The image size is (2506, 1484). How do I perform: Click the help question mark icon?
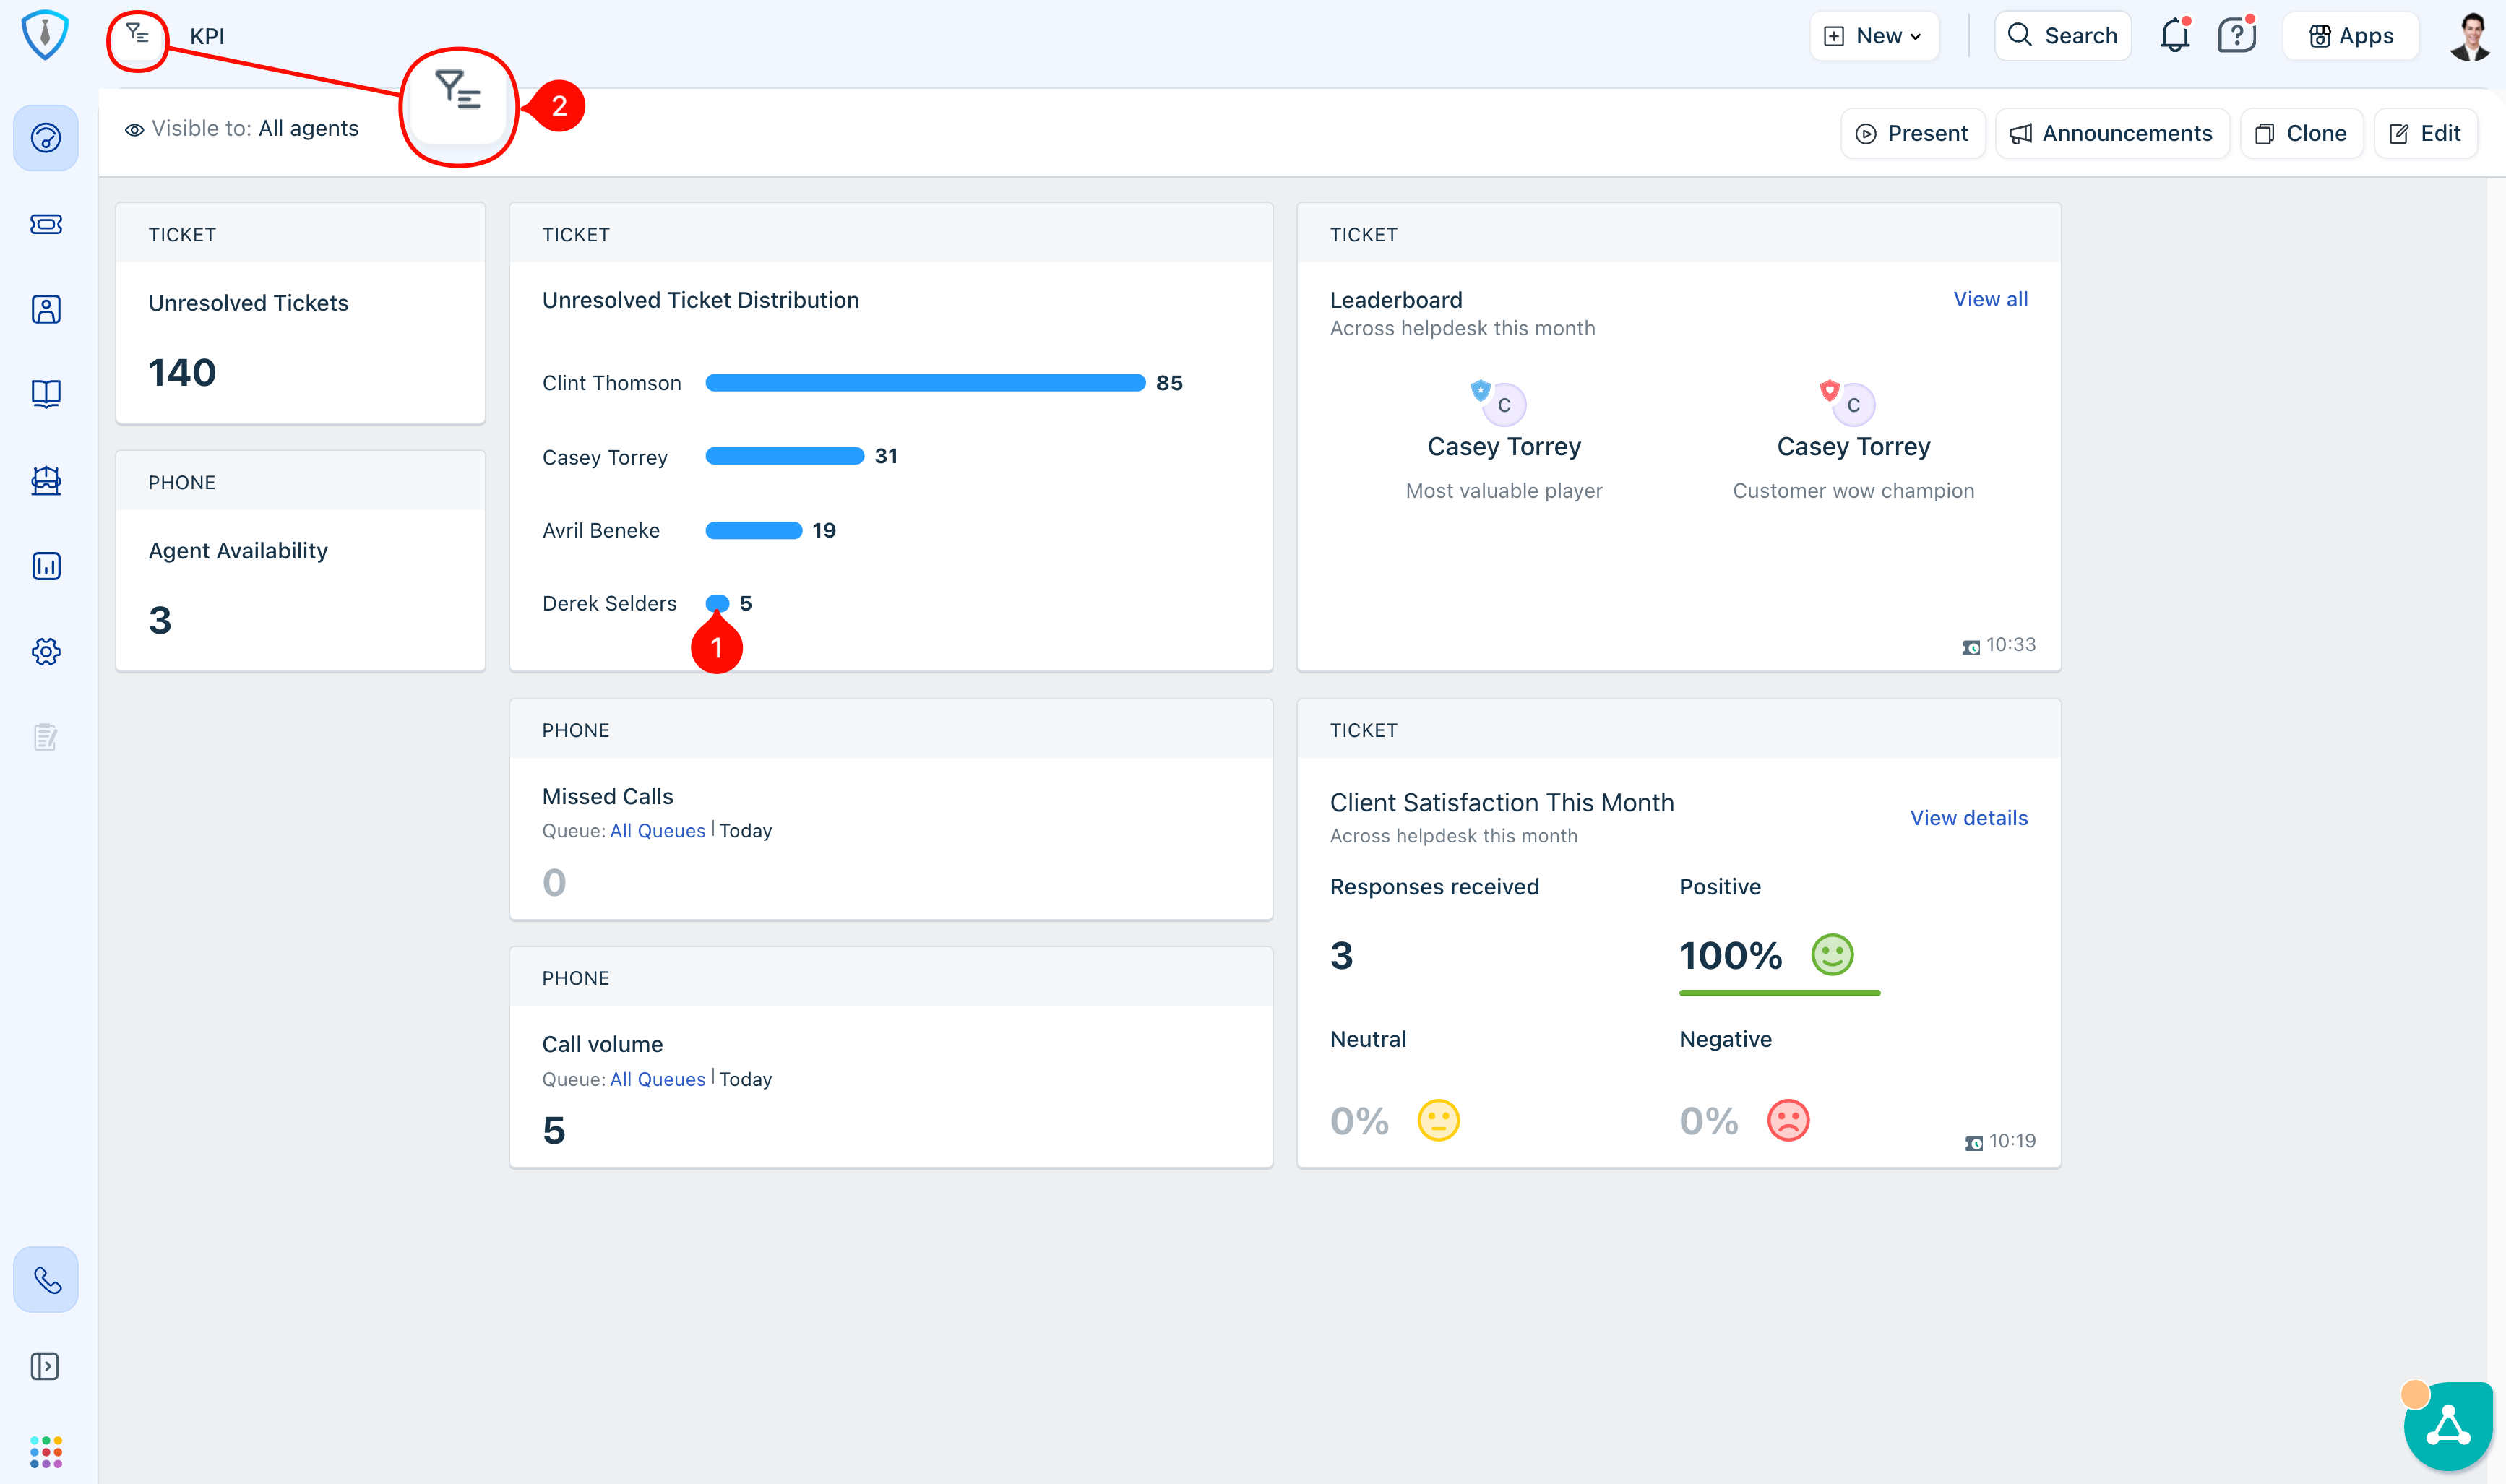pos(2236,36)
